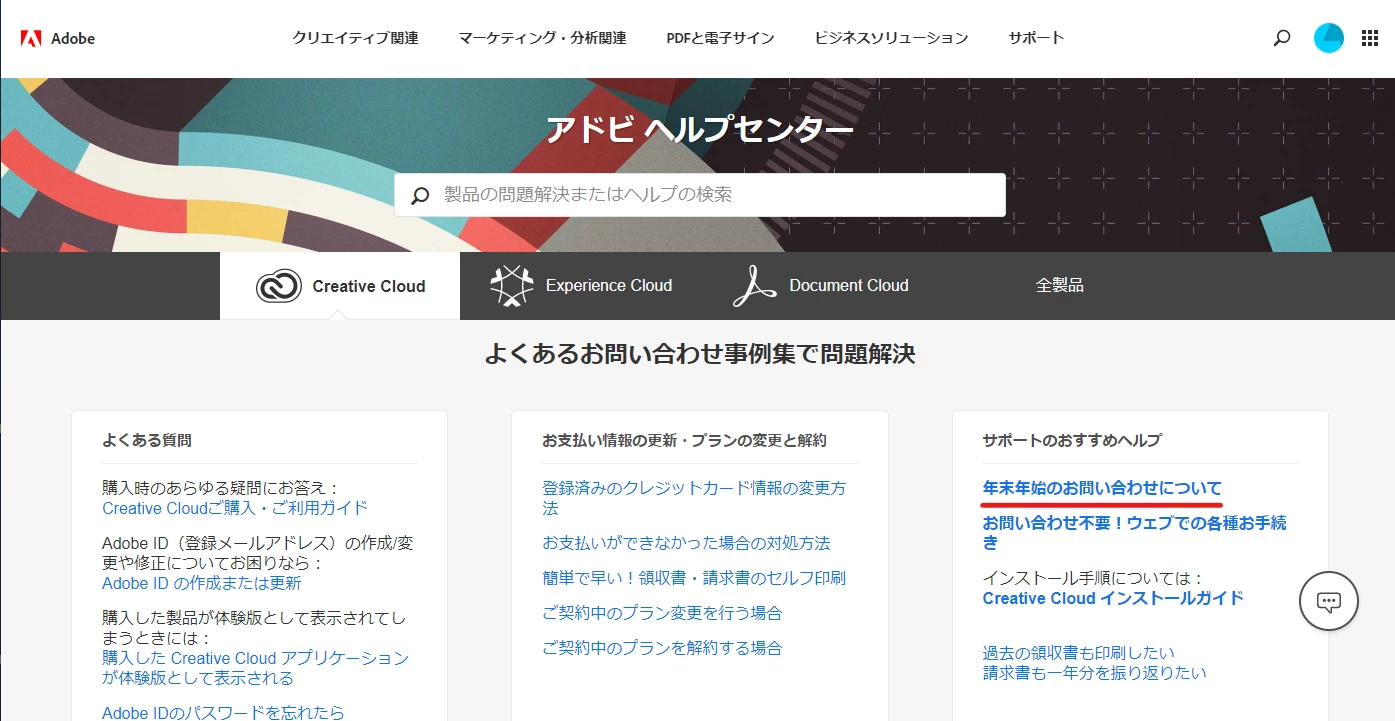The width and height of the screenshot is (1395, 721).
Task: Click インストール手順については text
Action: [1092, 578]
